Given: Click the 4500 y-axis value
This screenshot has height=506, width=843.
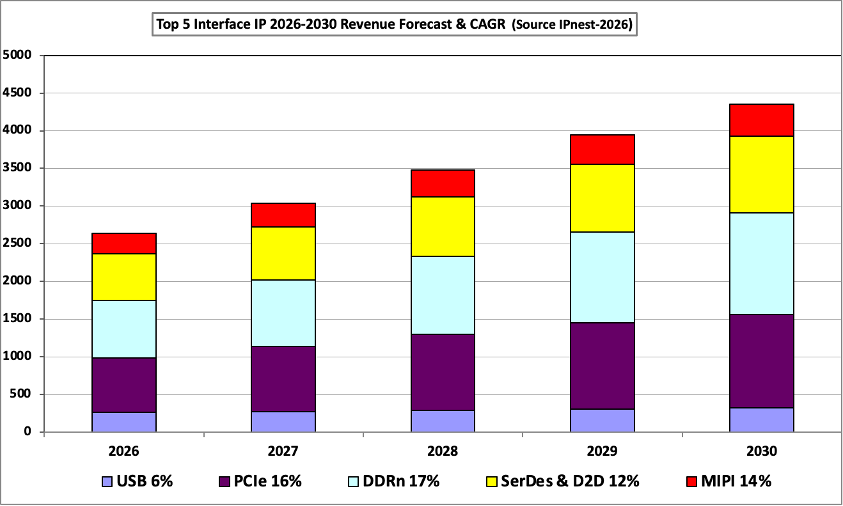Looking at the screenshot, I should coord(17,92).
